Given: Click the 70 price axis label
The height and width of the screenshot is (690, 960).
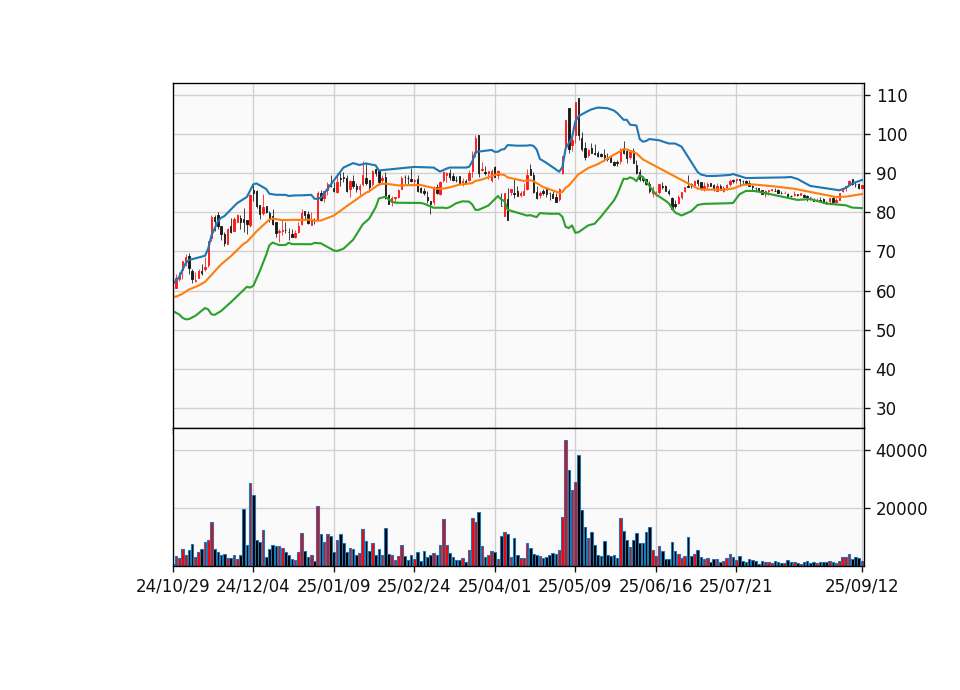Looking at the screenshot, I should 887,252.
